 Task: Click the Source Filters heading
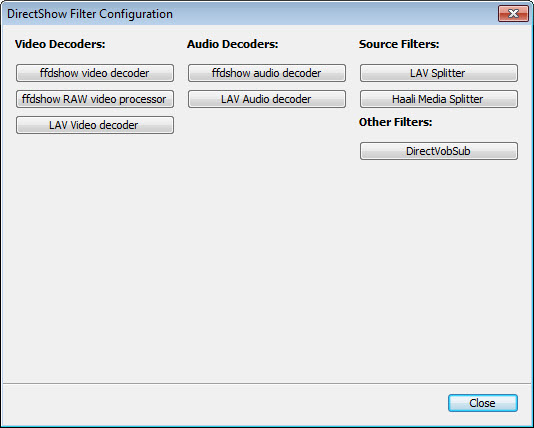pos(399,44)
